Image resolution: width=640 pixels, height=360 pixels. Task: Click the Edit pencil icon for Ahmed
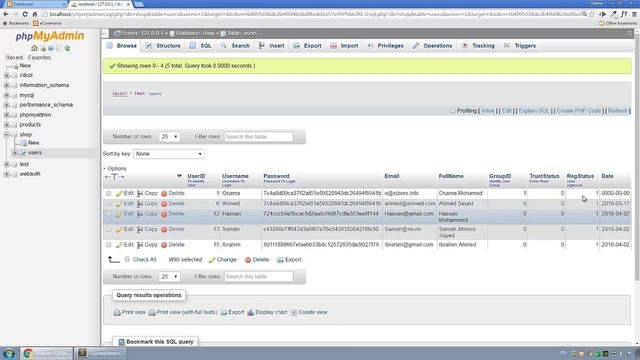point(119,204)
